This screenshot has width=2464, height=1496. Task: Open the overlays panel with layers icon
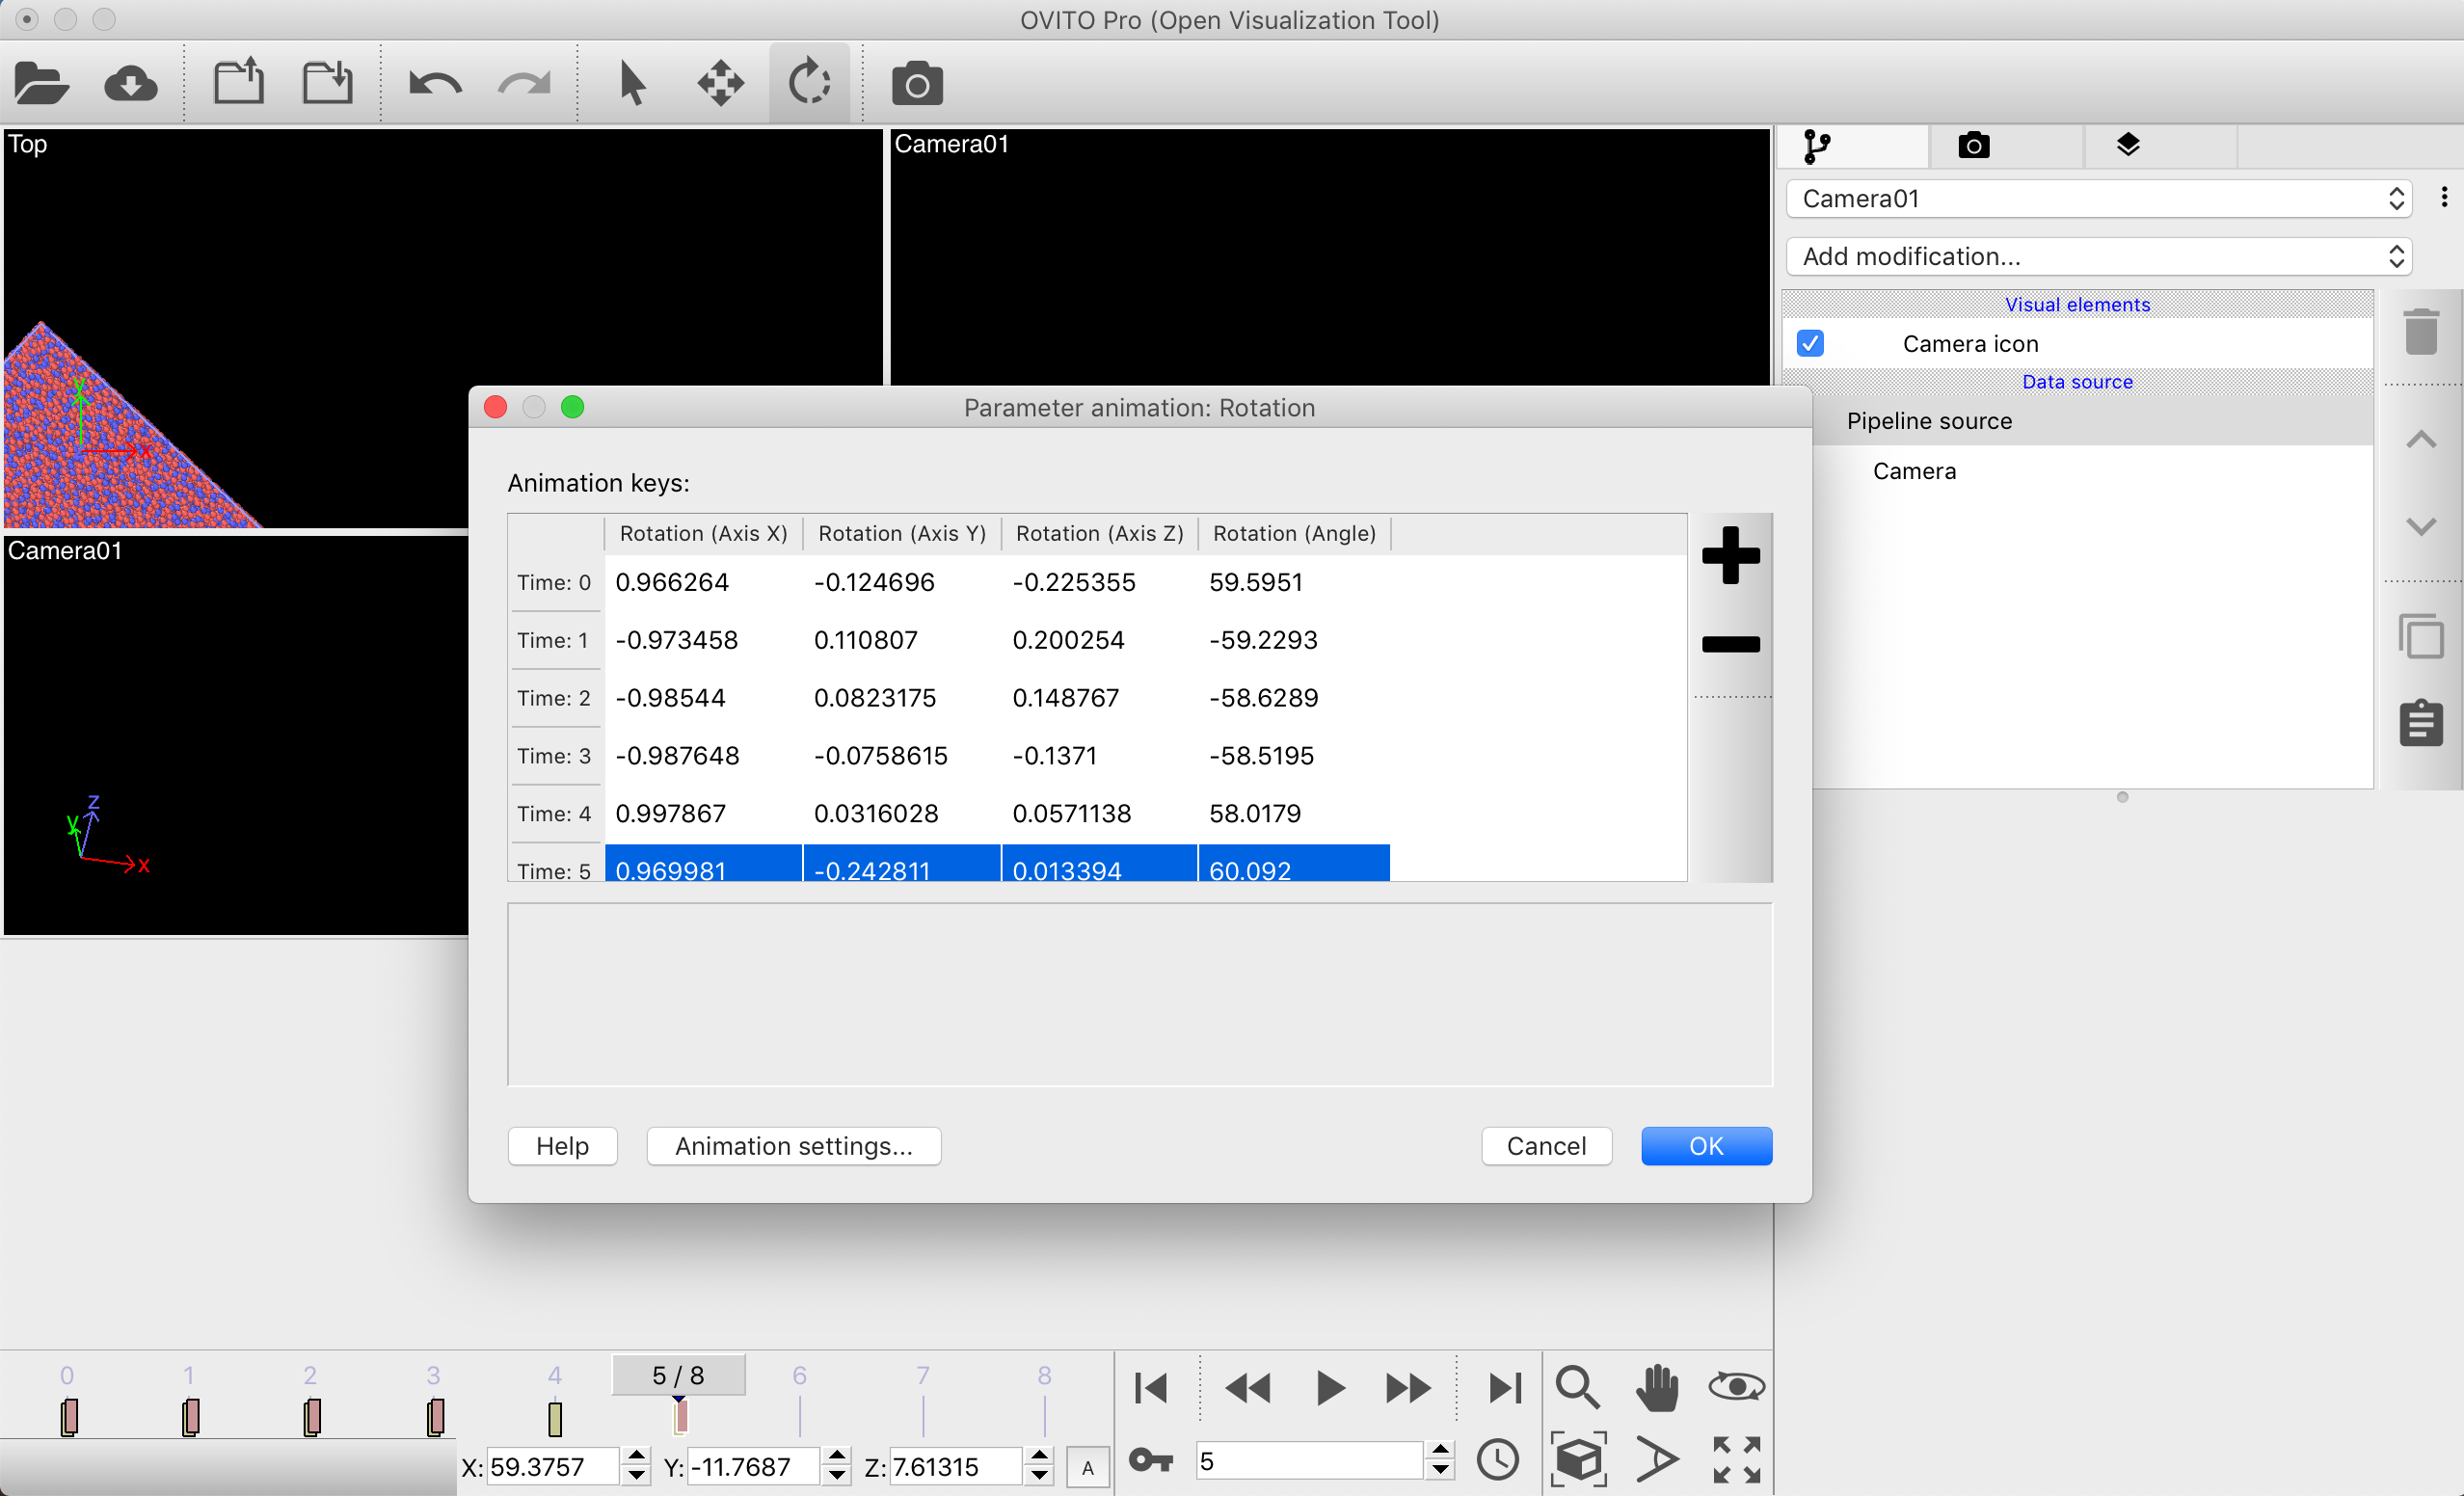pyautogui.click(x=2129, y=146)
